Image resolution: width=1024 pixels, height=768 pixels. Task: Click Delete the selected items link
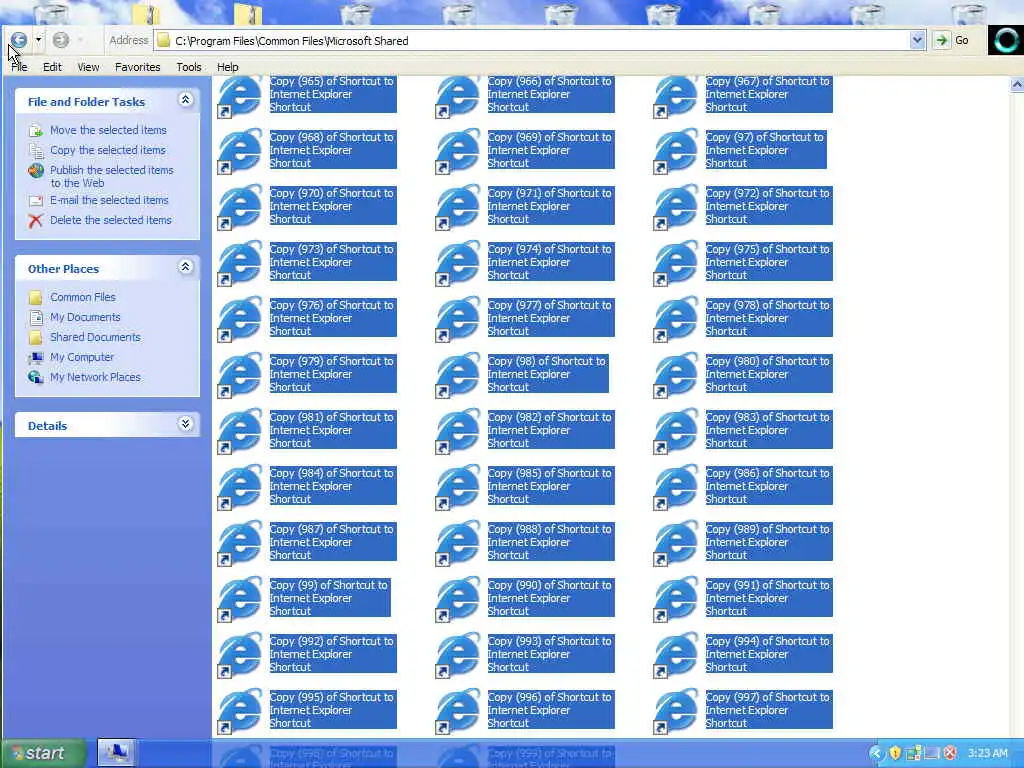point(110,220)
